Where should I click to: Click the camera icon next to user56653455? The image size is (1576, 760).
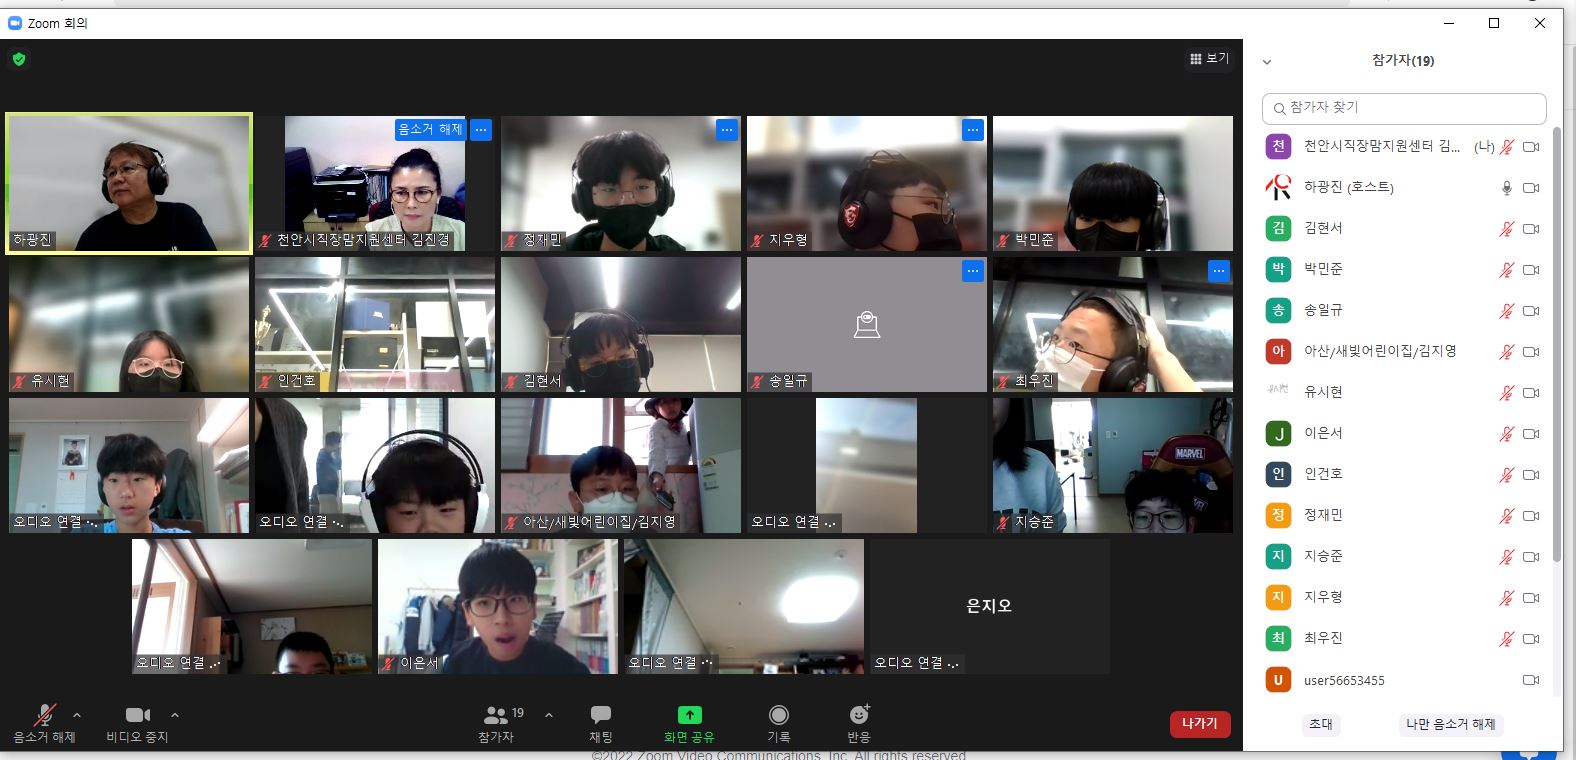point(1530,680)
